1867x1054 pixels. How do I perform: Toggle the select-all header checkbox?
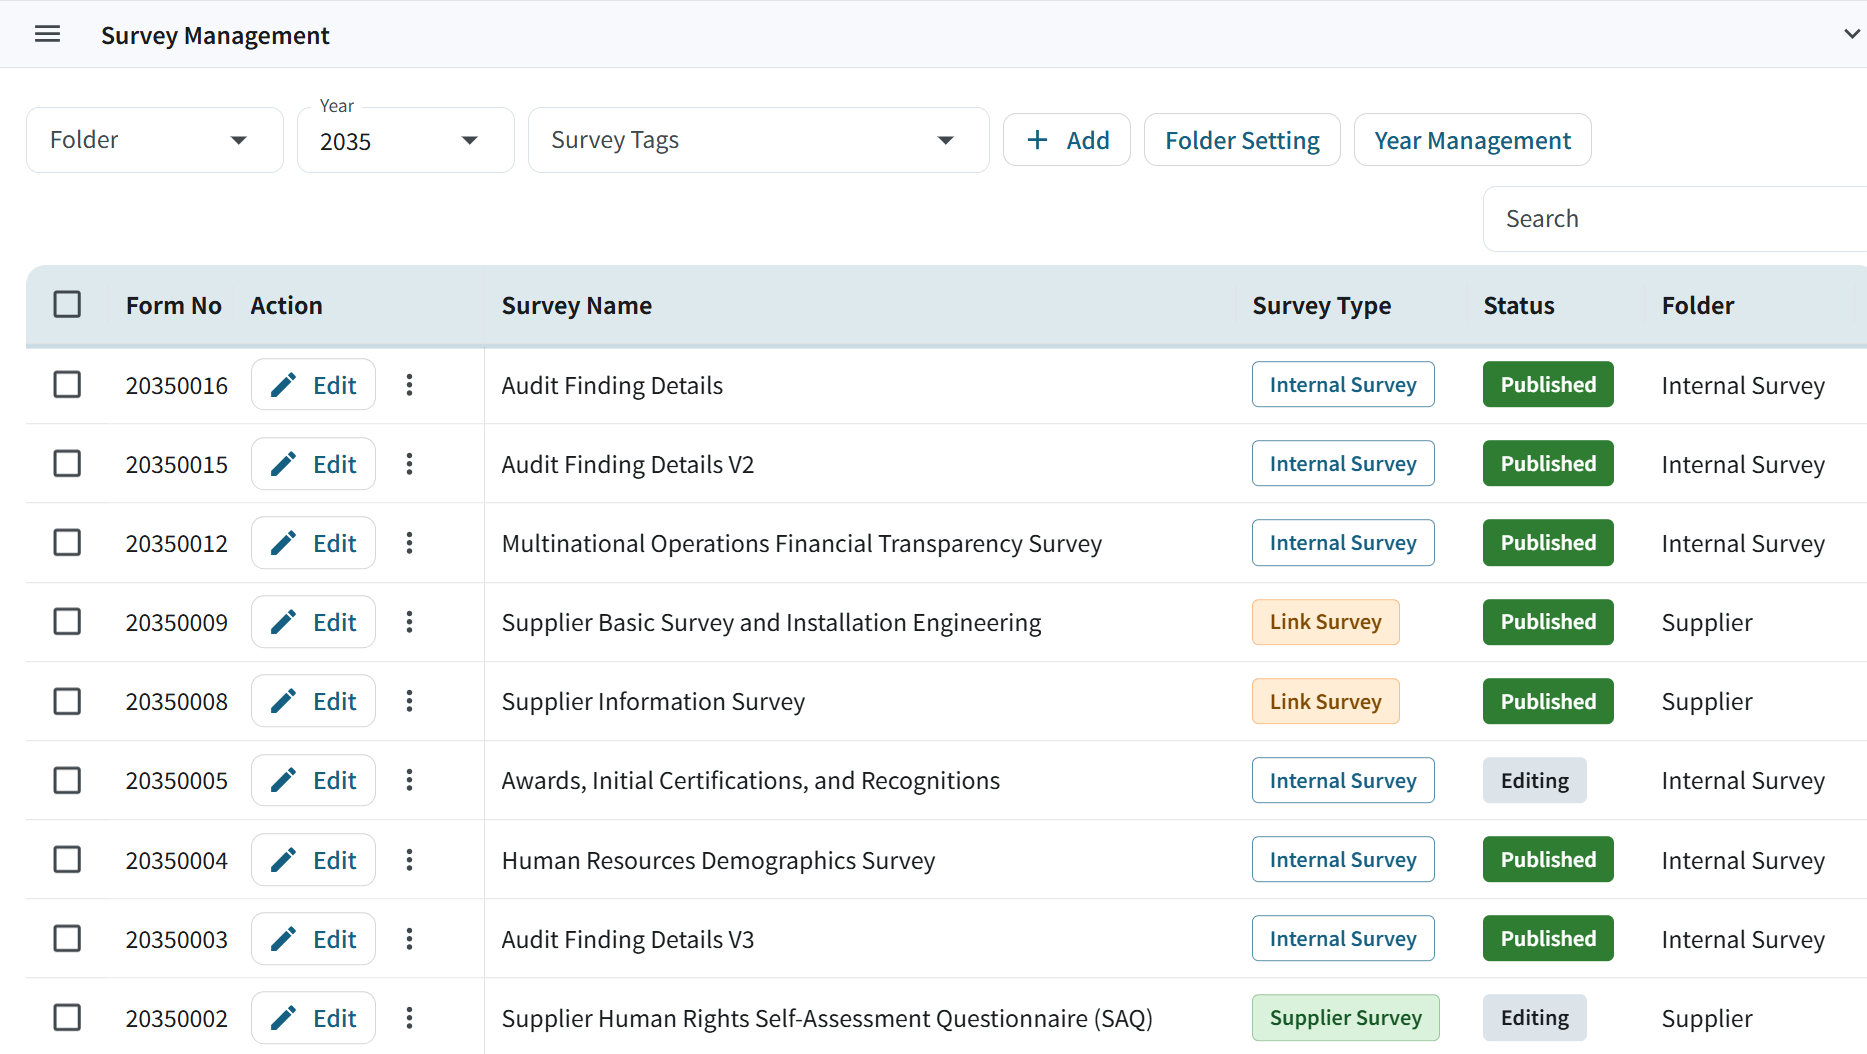[x=67, y=304]
